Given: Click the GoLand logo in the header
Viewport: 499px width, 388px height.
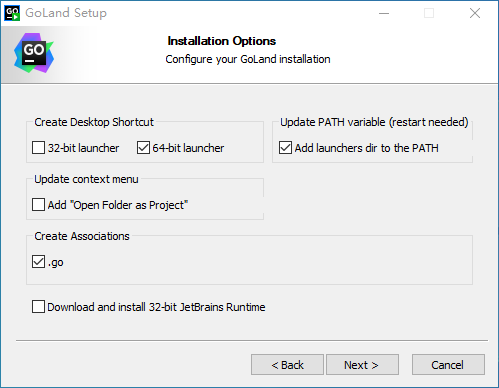Looking at the screenshot, I should pos(34,53).
